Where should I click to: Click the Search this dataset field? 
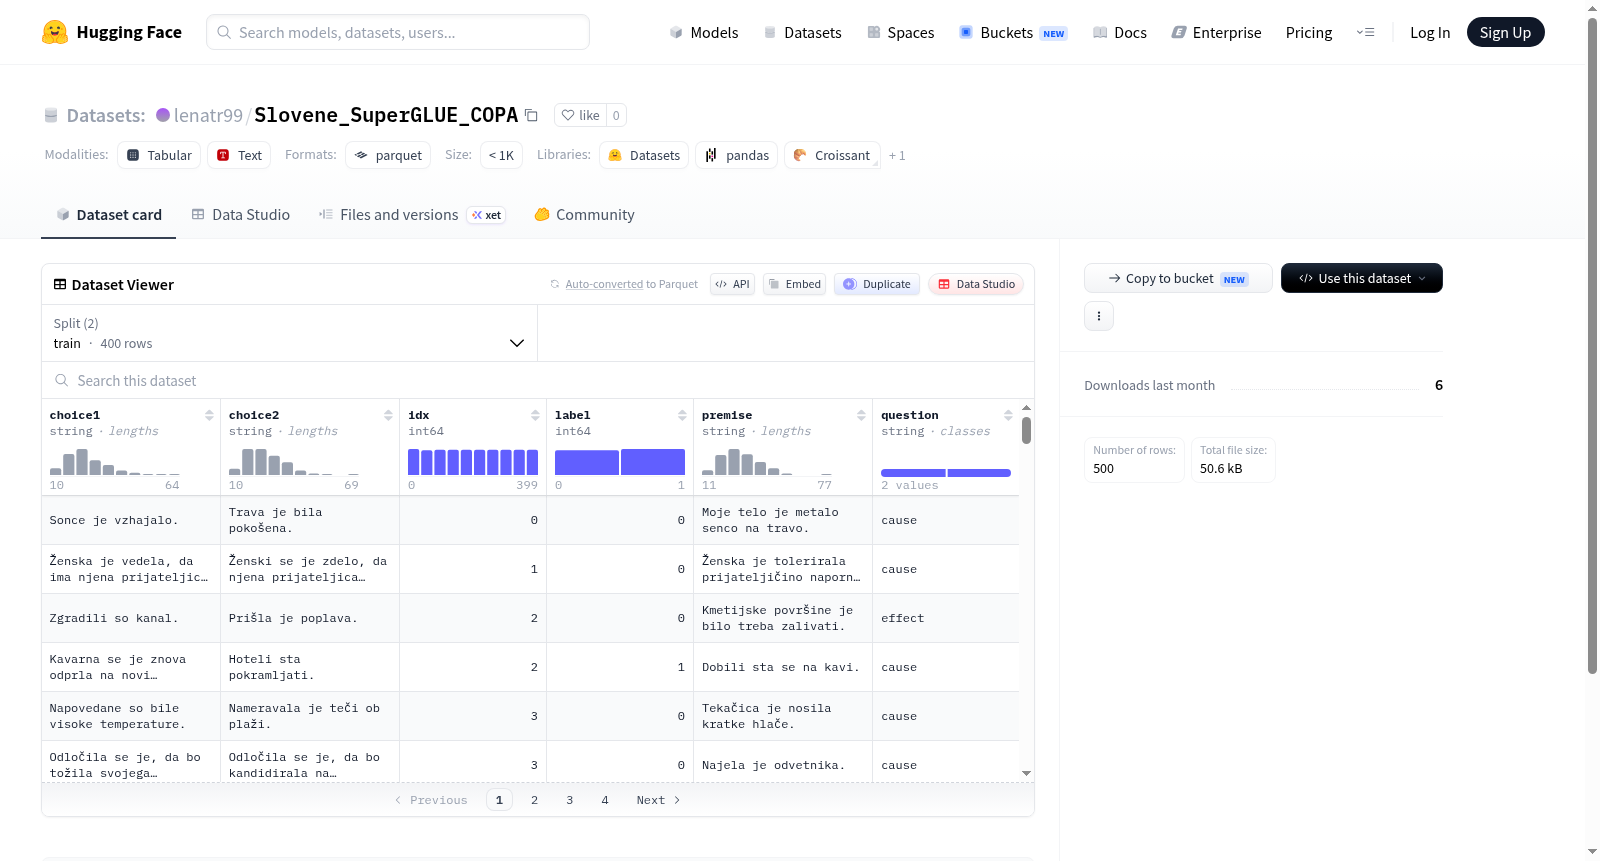click(x=538, y=381)
